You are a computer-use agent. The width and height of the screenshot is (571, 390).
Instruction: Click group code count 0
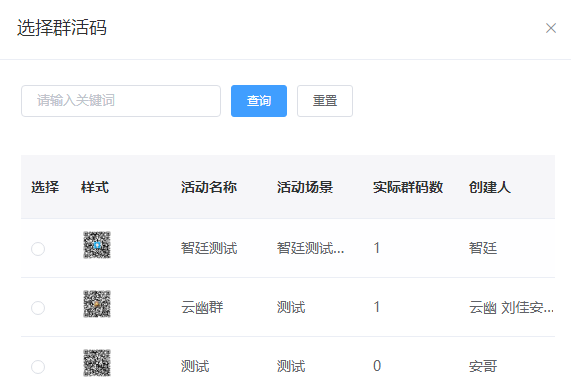[x=377, y=366]
